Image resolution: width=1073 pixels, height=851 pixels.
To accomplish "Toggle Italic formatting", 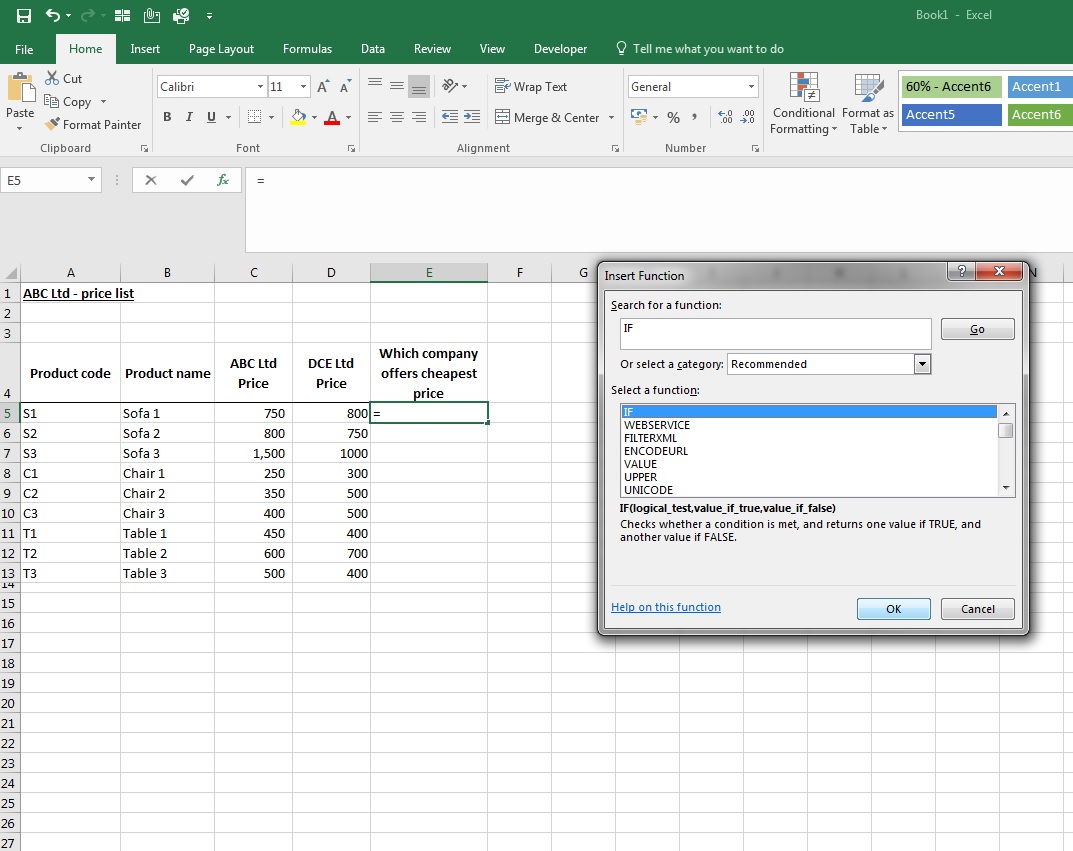I will pos(189,117).
